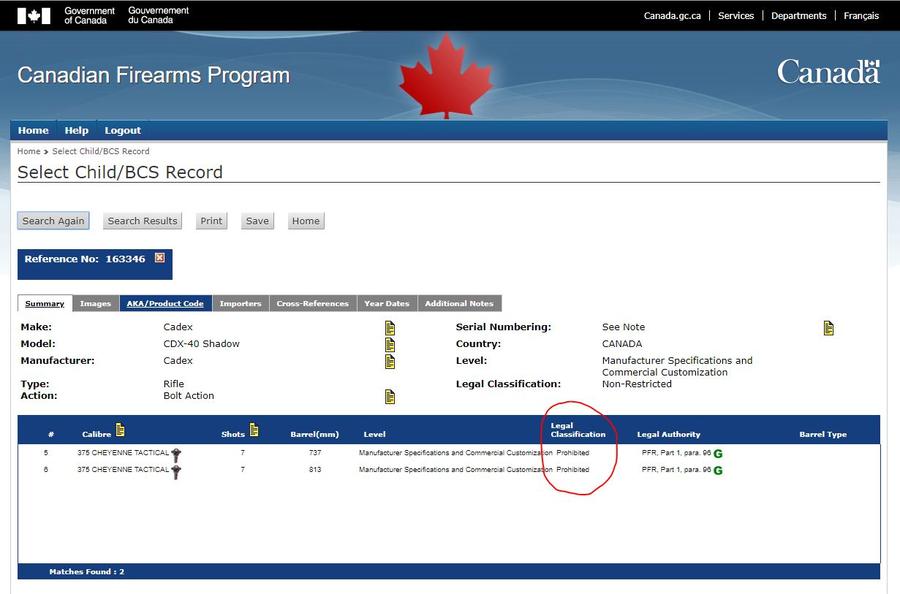Click the Matches Found : 2 status text
This screenshot has height=594, width=900.
click(87, 572)
